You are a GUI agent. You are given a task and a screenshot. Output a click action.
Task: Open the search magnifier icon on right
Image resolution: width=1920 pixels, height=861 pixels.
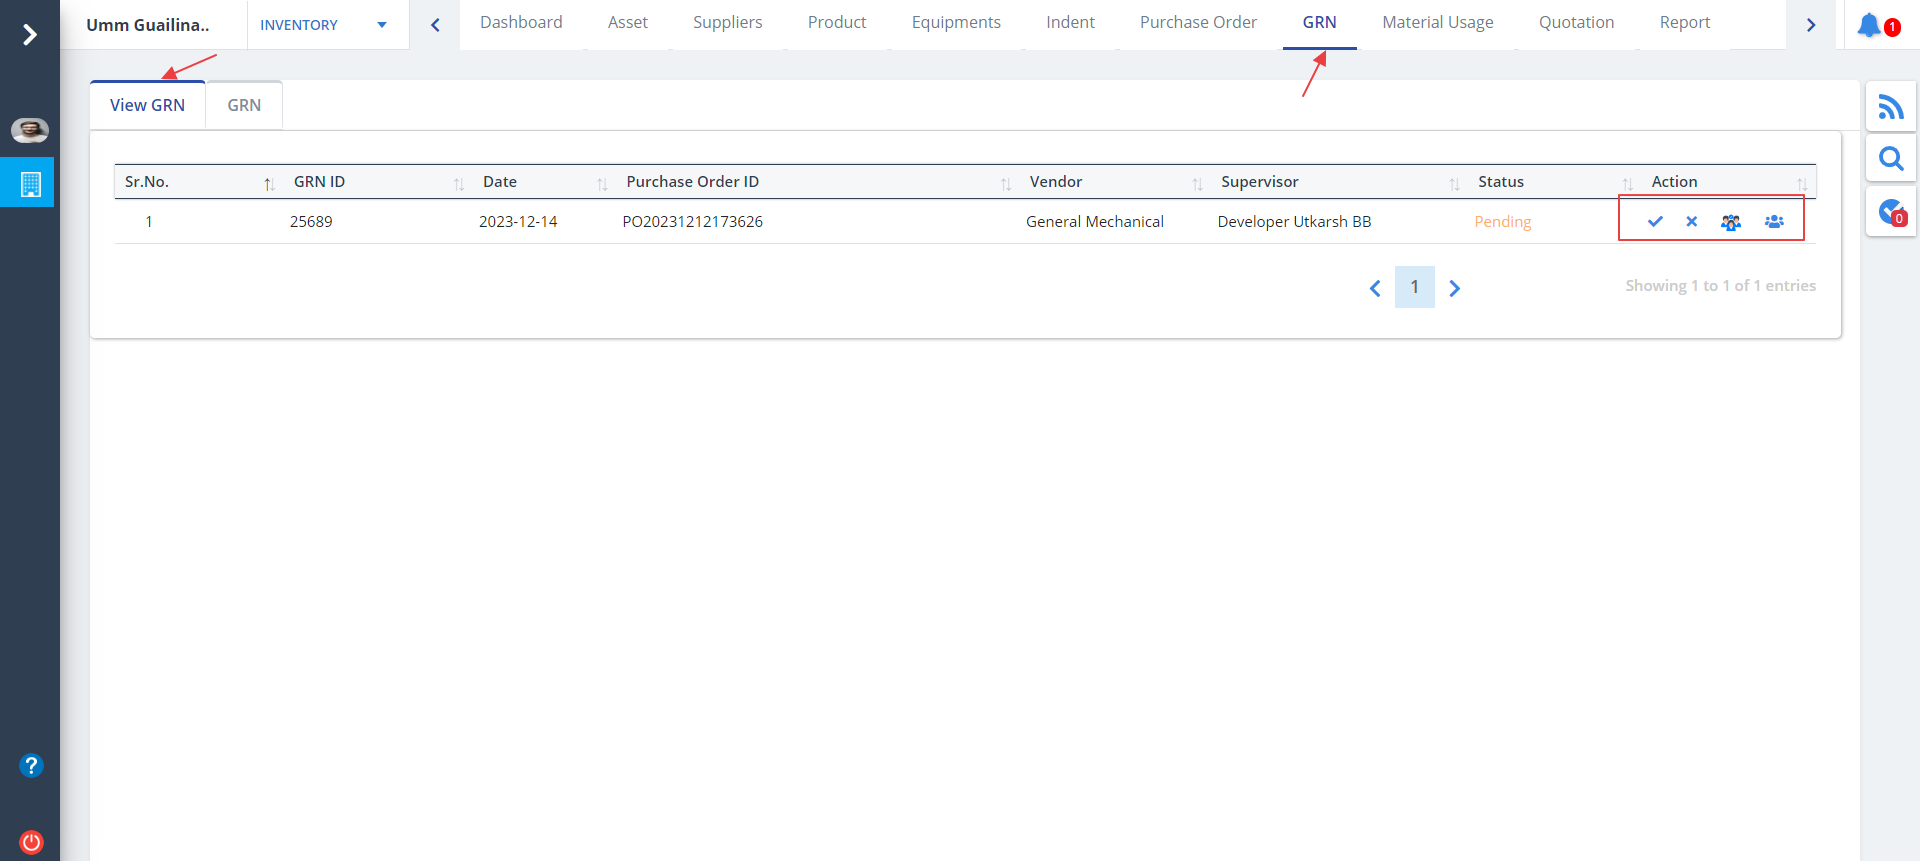(1890, 159)
